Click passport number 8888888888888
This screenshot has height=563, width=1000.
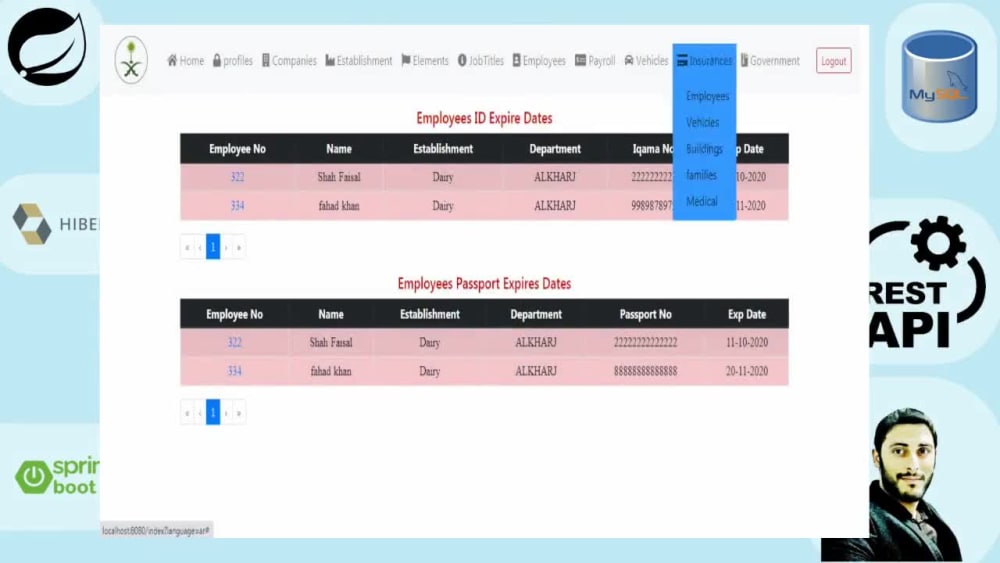645,371
